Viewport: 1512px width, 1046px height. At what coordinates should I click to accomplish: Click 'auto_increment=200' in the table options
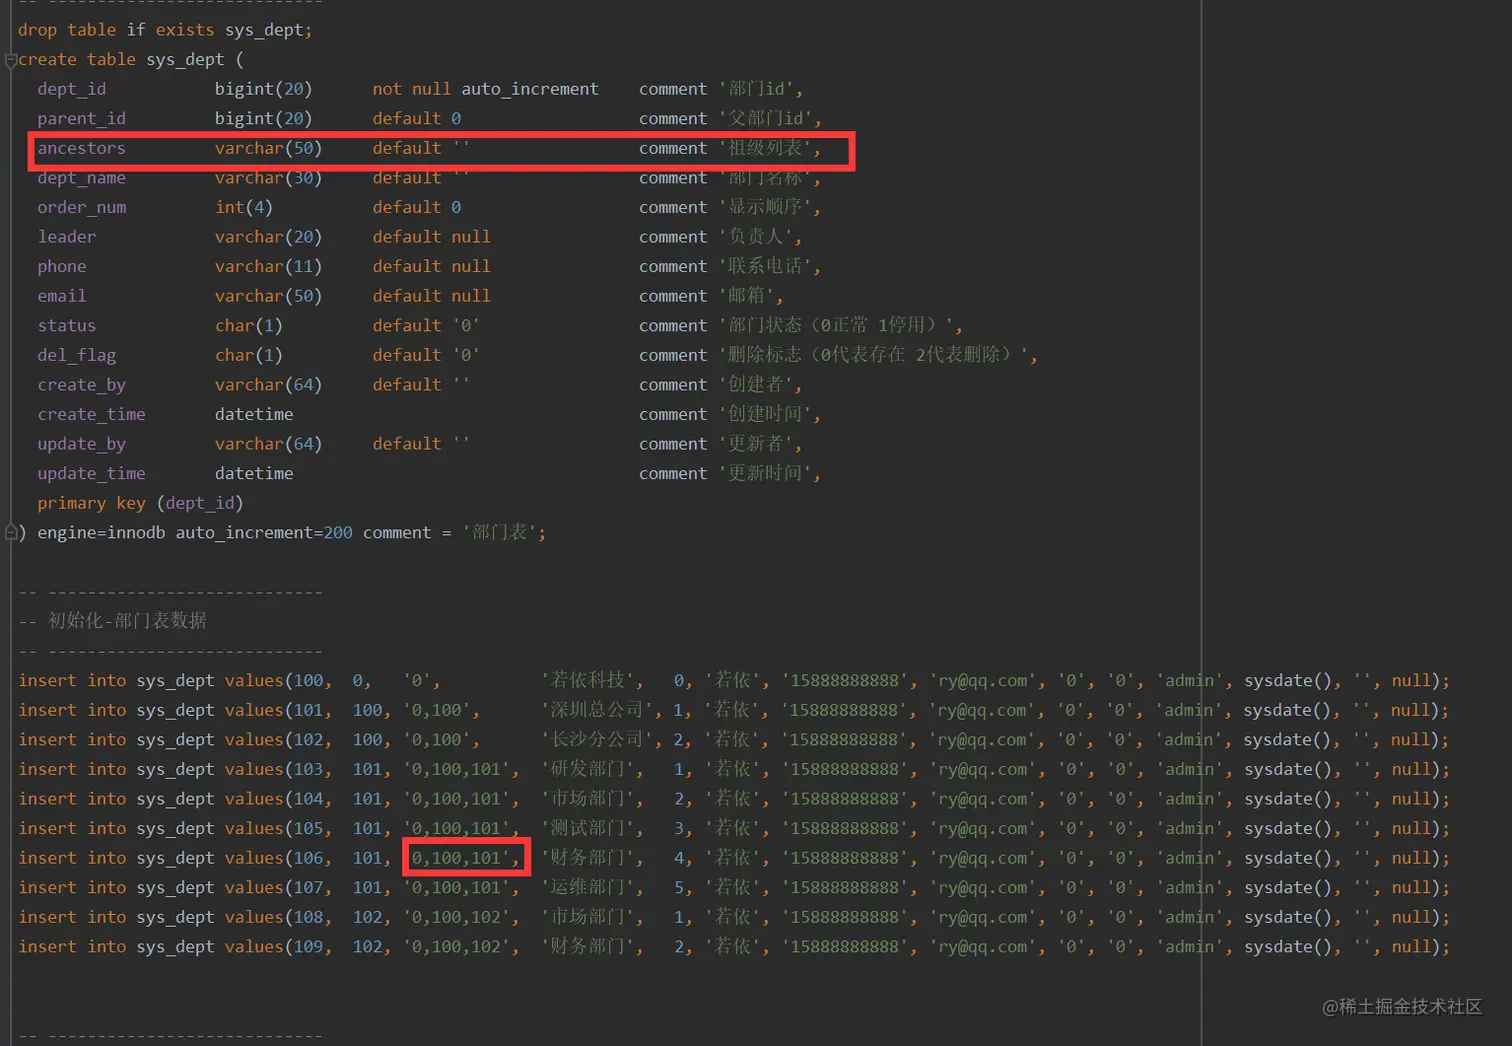click(x=264, y=533)
